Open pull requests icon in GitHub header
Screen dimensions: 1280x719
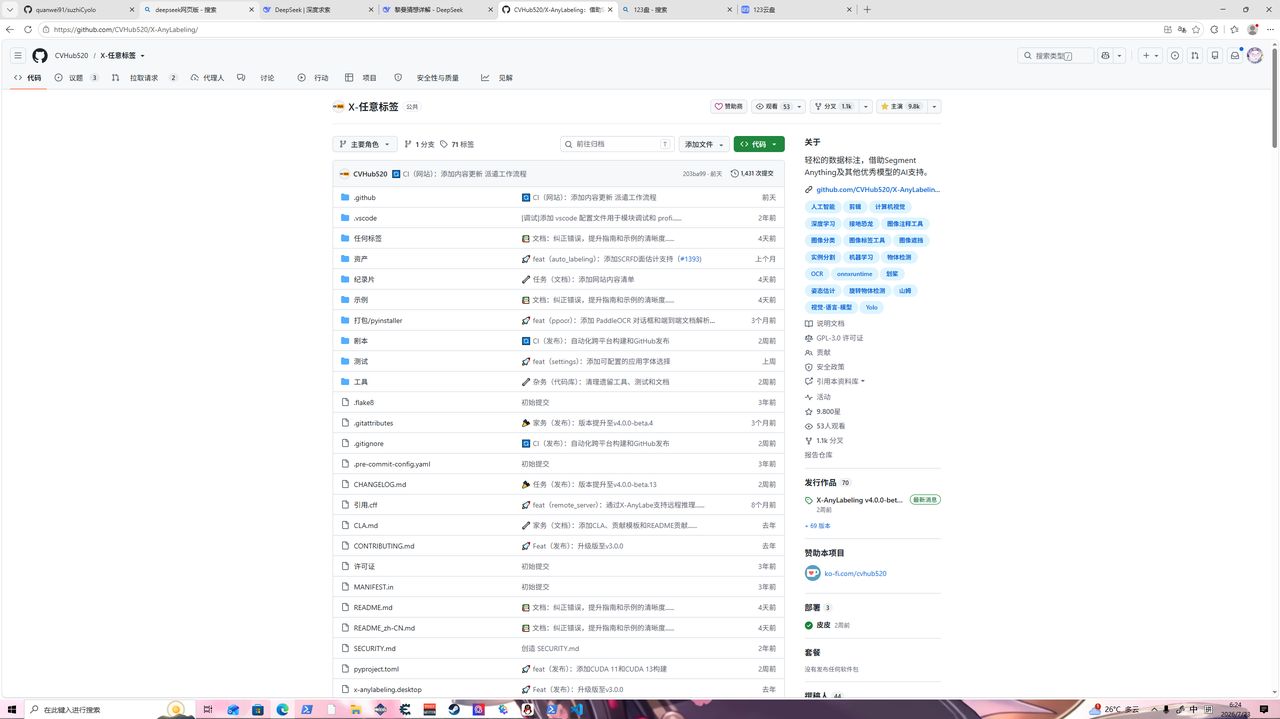point(1195,56)
